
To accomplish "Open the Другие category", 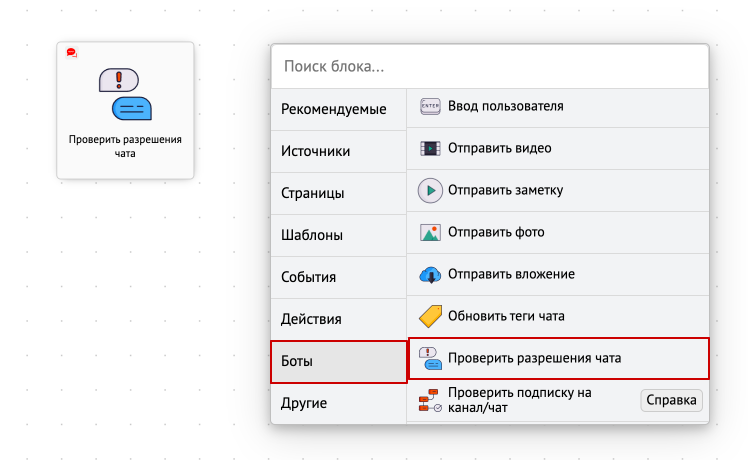I will (x=339, y=403).
